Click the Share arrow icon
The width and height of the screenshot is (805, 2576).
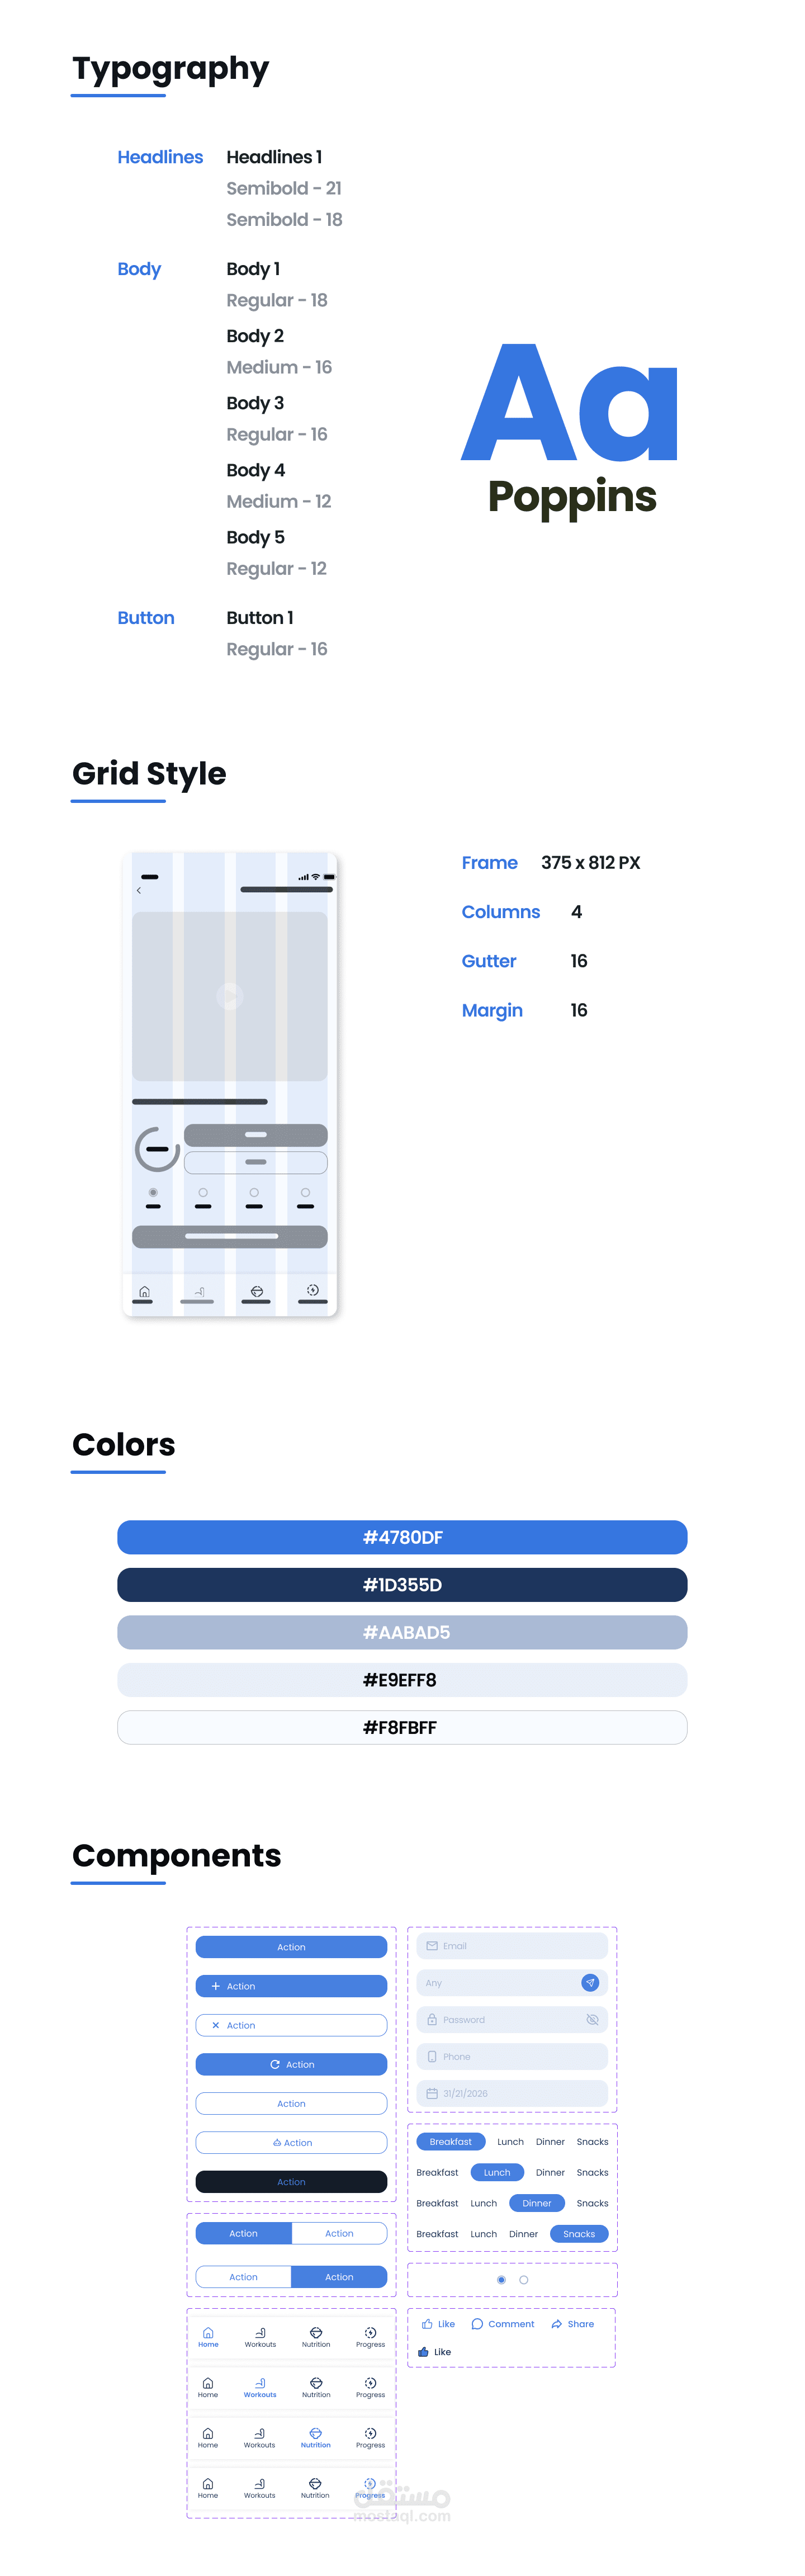pos(556,2324)
